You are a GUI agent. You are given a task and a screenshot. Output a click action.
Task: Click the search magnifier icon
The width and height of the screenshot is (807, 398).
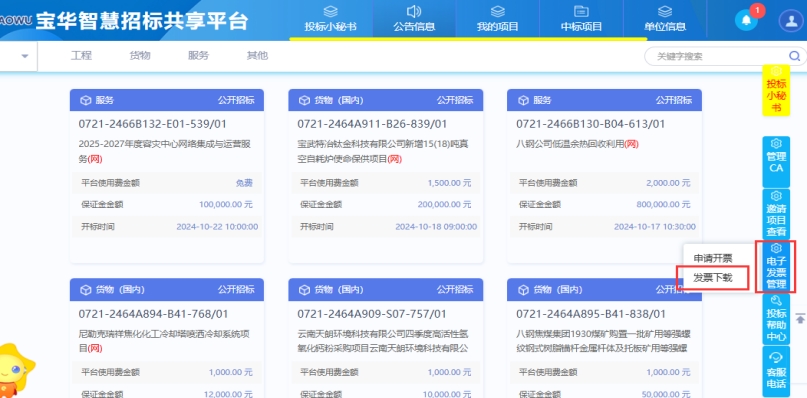[794, 56]
